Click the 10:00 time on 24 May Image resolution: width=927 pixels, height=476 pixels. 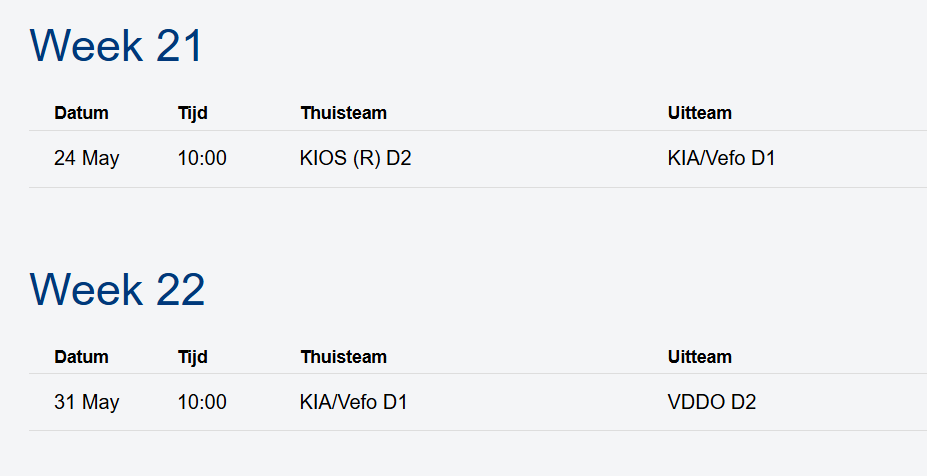coord(202,158)
